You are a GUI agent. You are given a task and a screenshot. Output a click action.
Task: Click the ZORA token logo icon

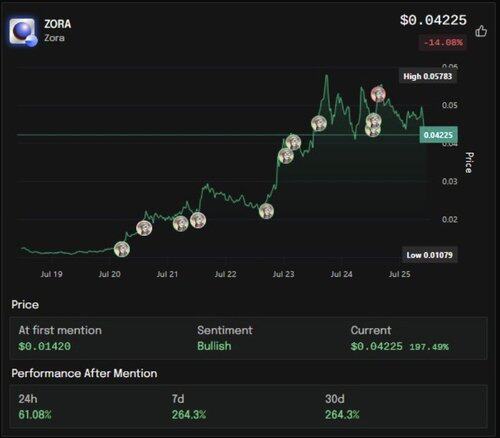tap(23, 32)
